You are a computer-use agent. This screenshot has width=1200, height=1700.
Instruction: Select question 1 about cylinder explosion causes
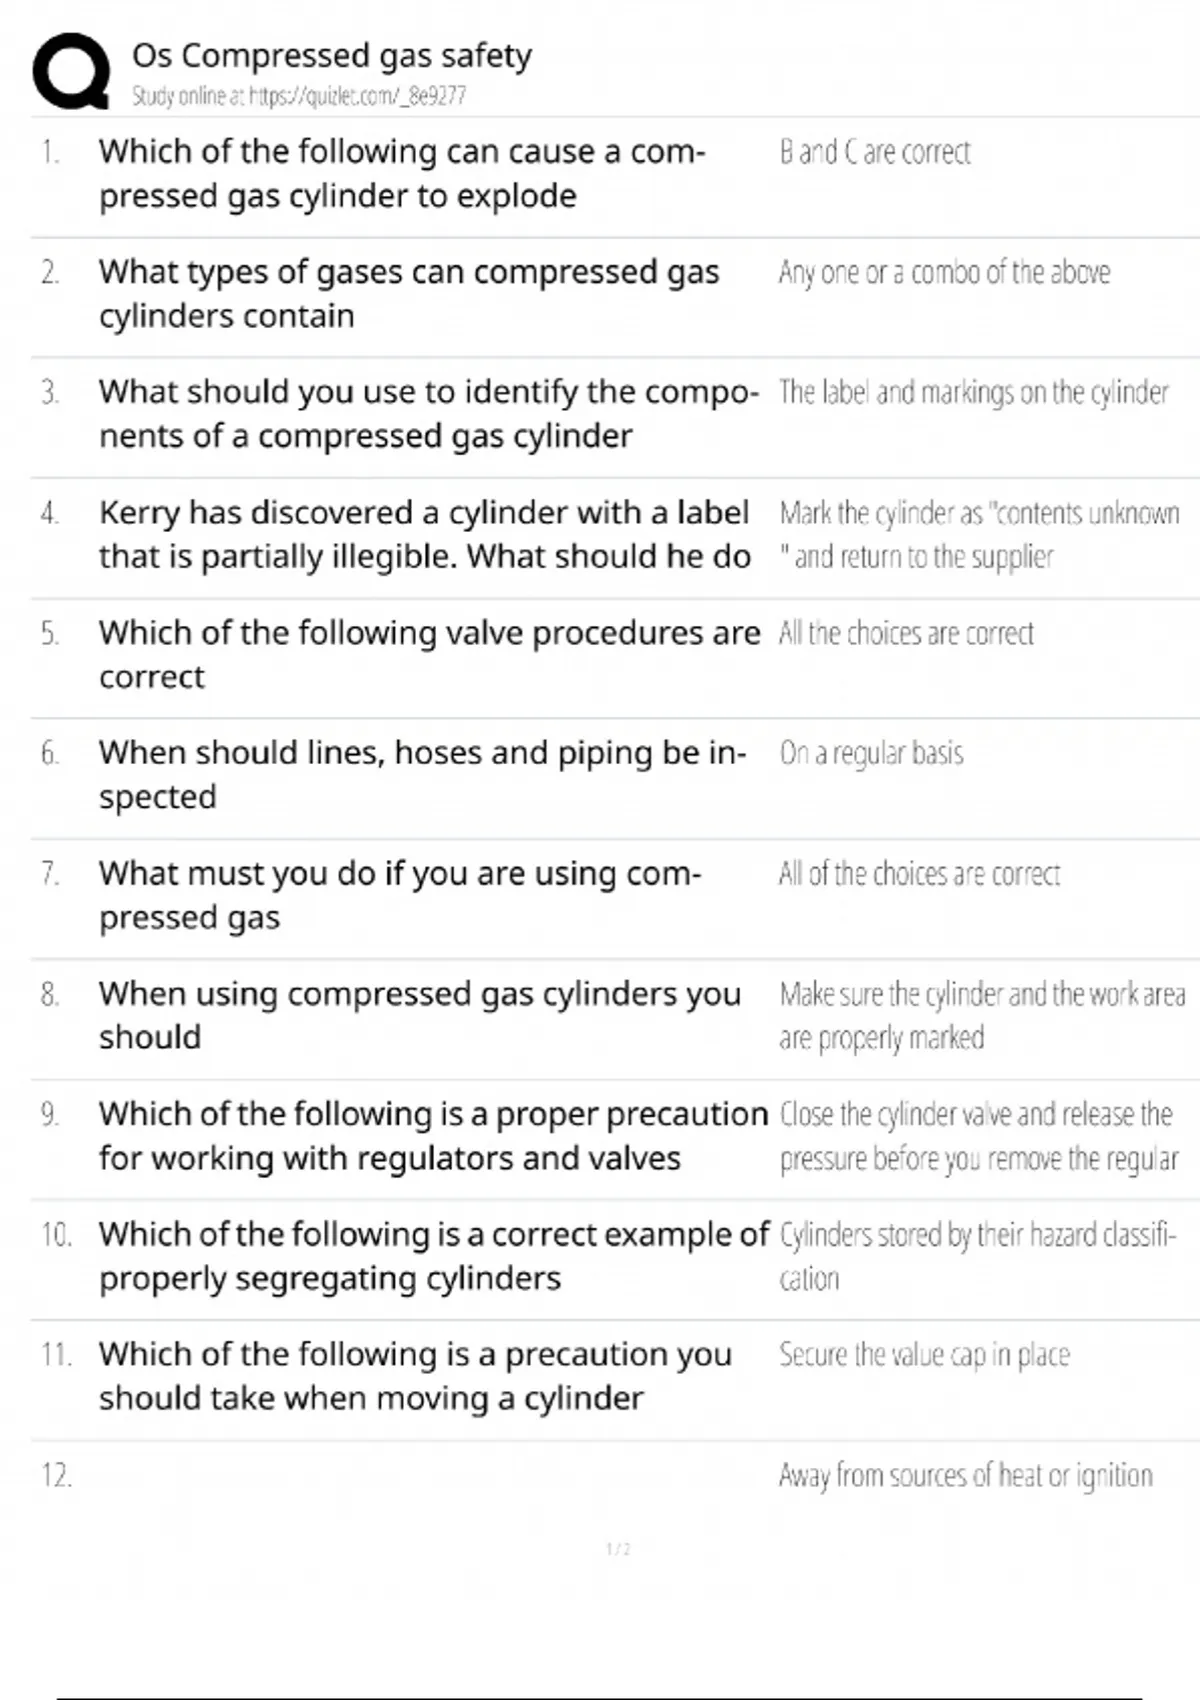(x=402, y=173)
